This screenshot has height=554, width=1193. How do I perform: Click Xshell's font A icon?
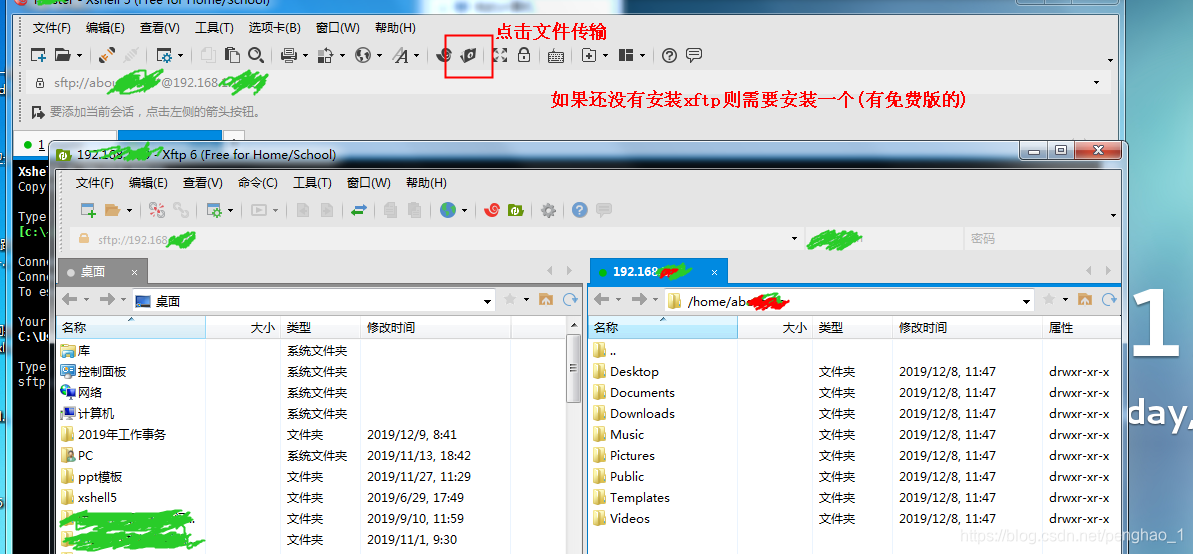tap(401, 55)
